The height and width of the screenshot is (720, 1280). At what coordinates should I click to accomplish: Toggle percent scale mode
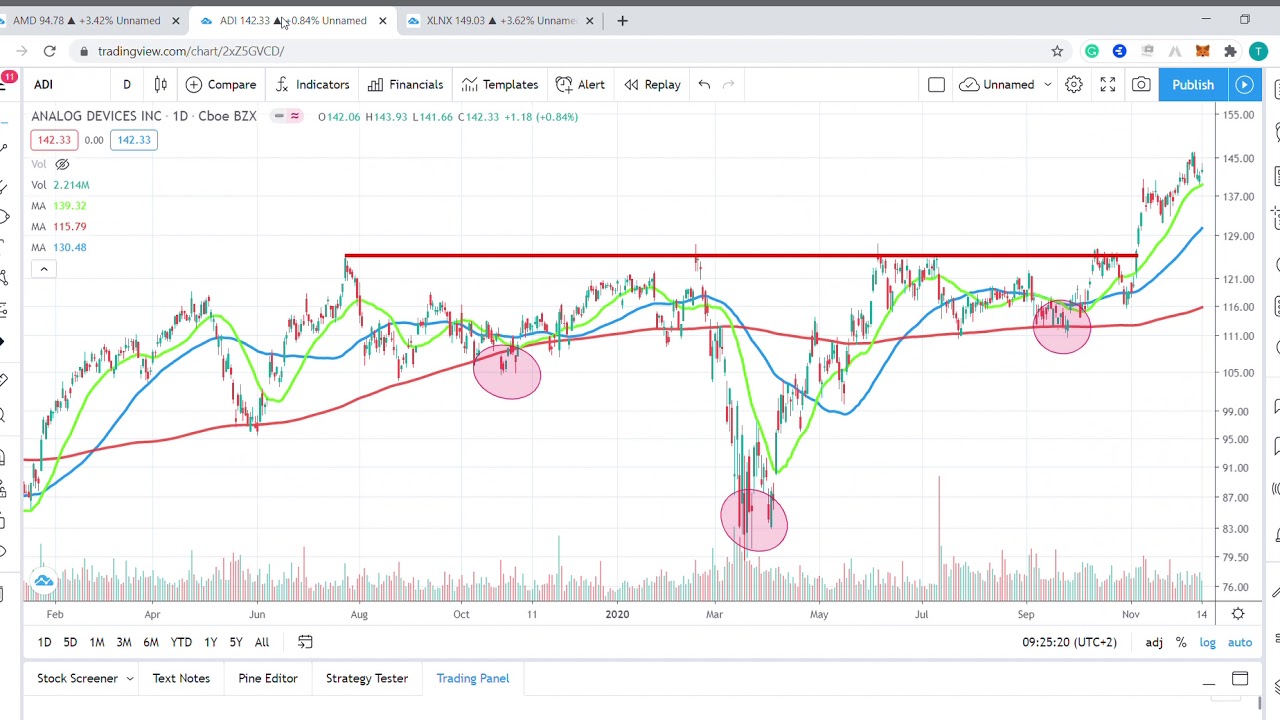[x=1181, y=642]
